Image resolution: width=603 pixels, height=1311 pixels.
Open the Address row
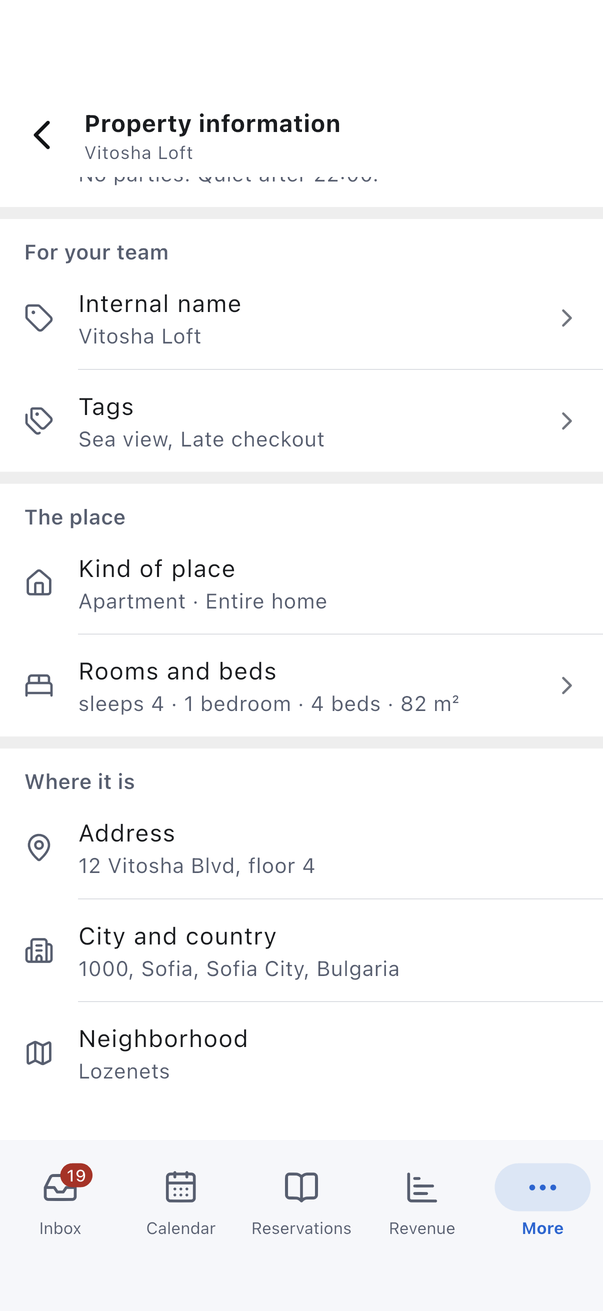click(x=301, y=848)
